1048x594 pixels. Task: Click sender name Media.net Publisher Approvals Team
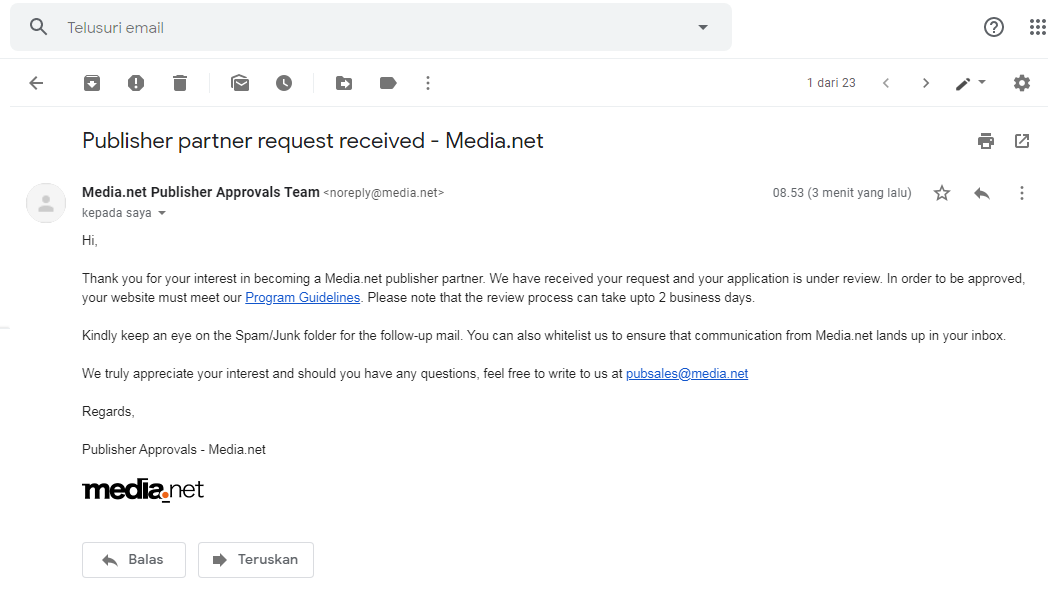coord(201,192)
